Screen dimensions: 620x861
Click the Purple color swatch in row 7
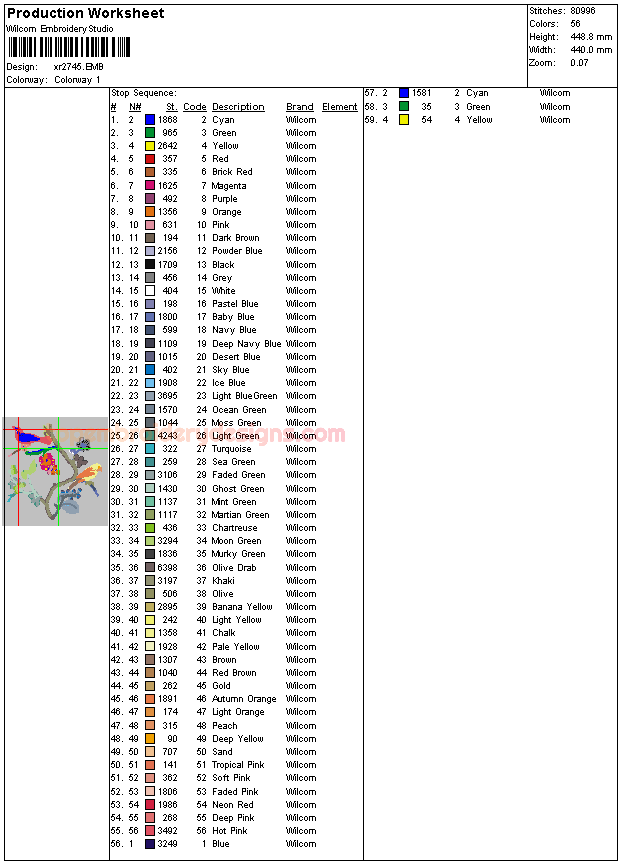[x=150, y=199]
